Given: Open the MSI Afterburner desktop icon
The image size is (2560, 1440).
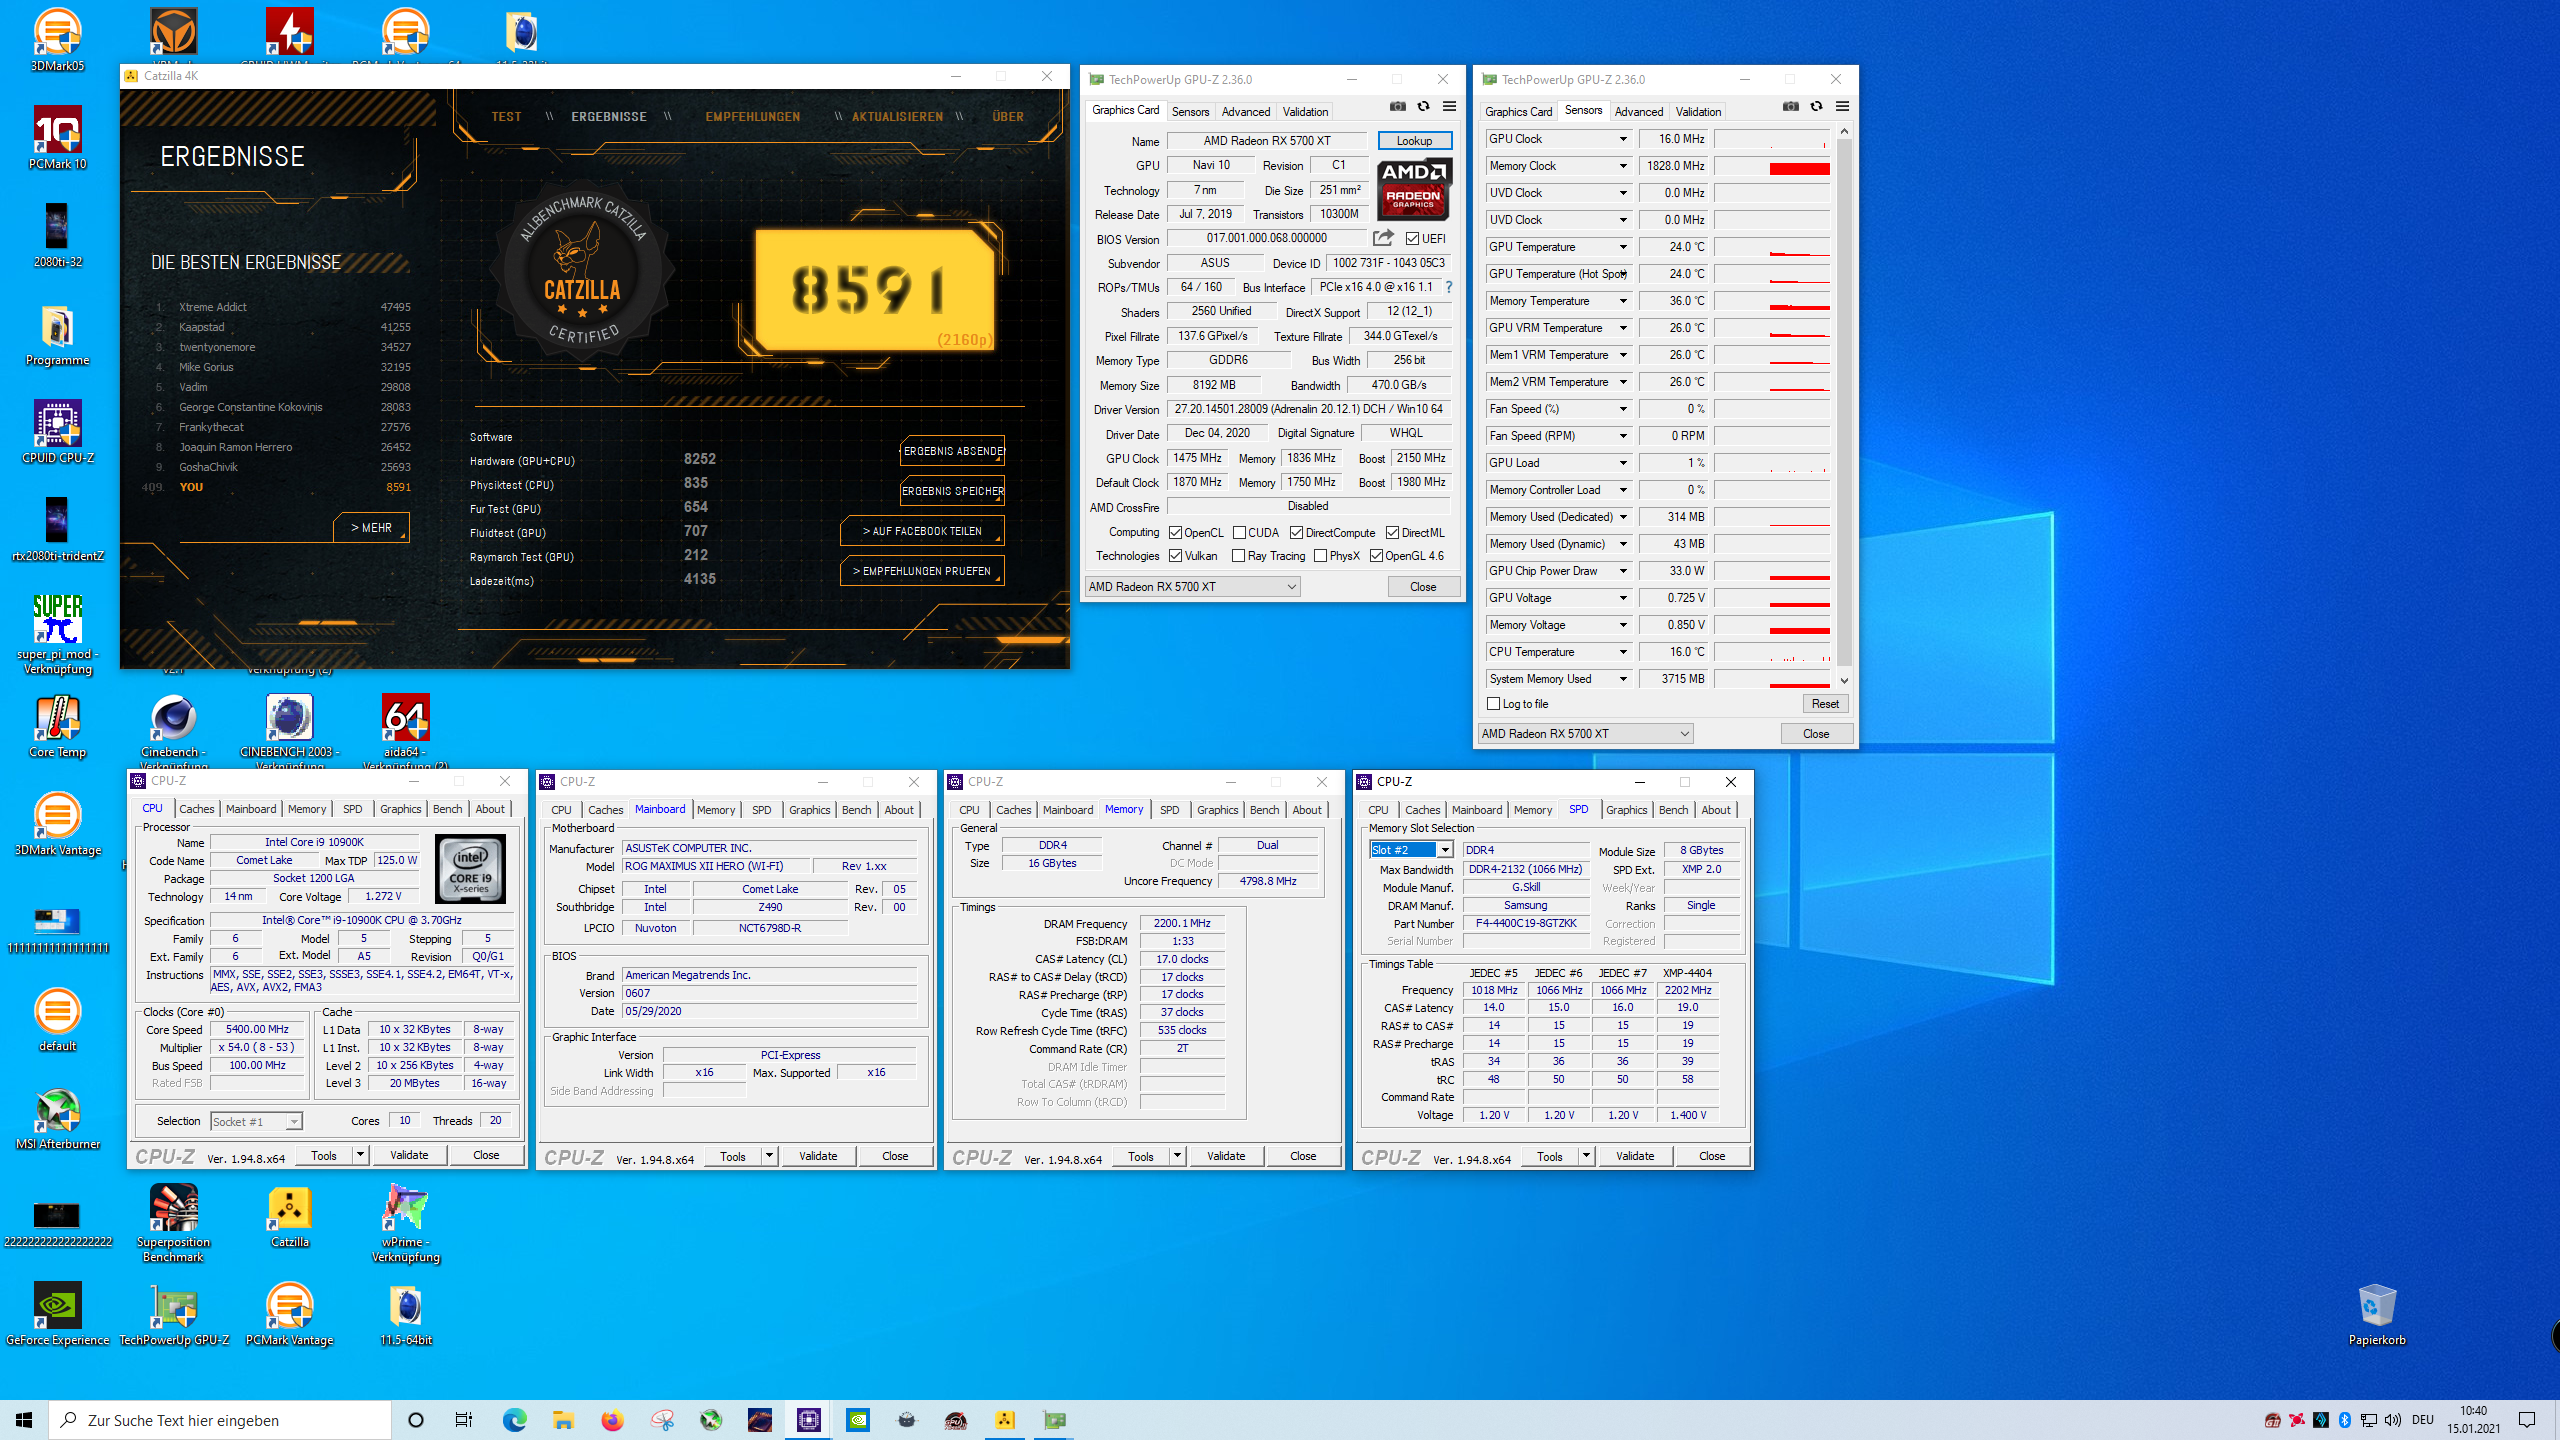Looking at the screenshot, I should [x=57, y=1118].
